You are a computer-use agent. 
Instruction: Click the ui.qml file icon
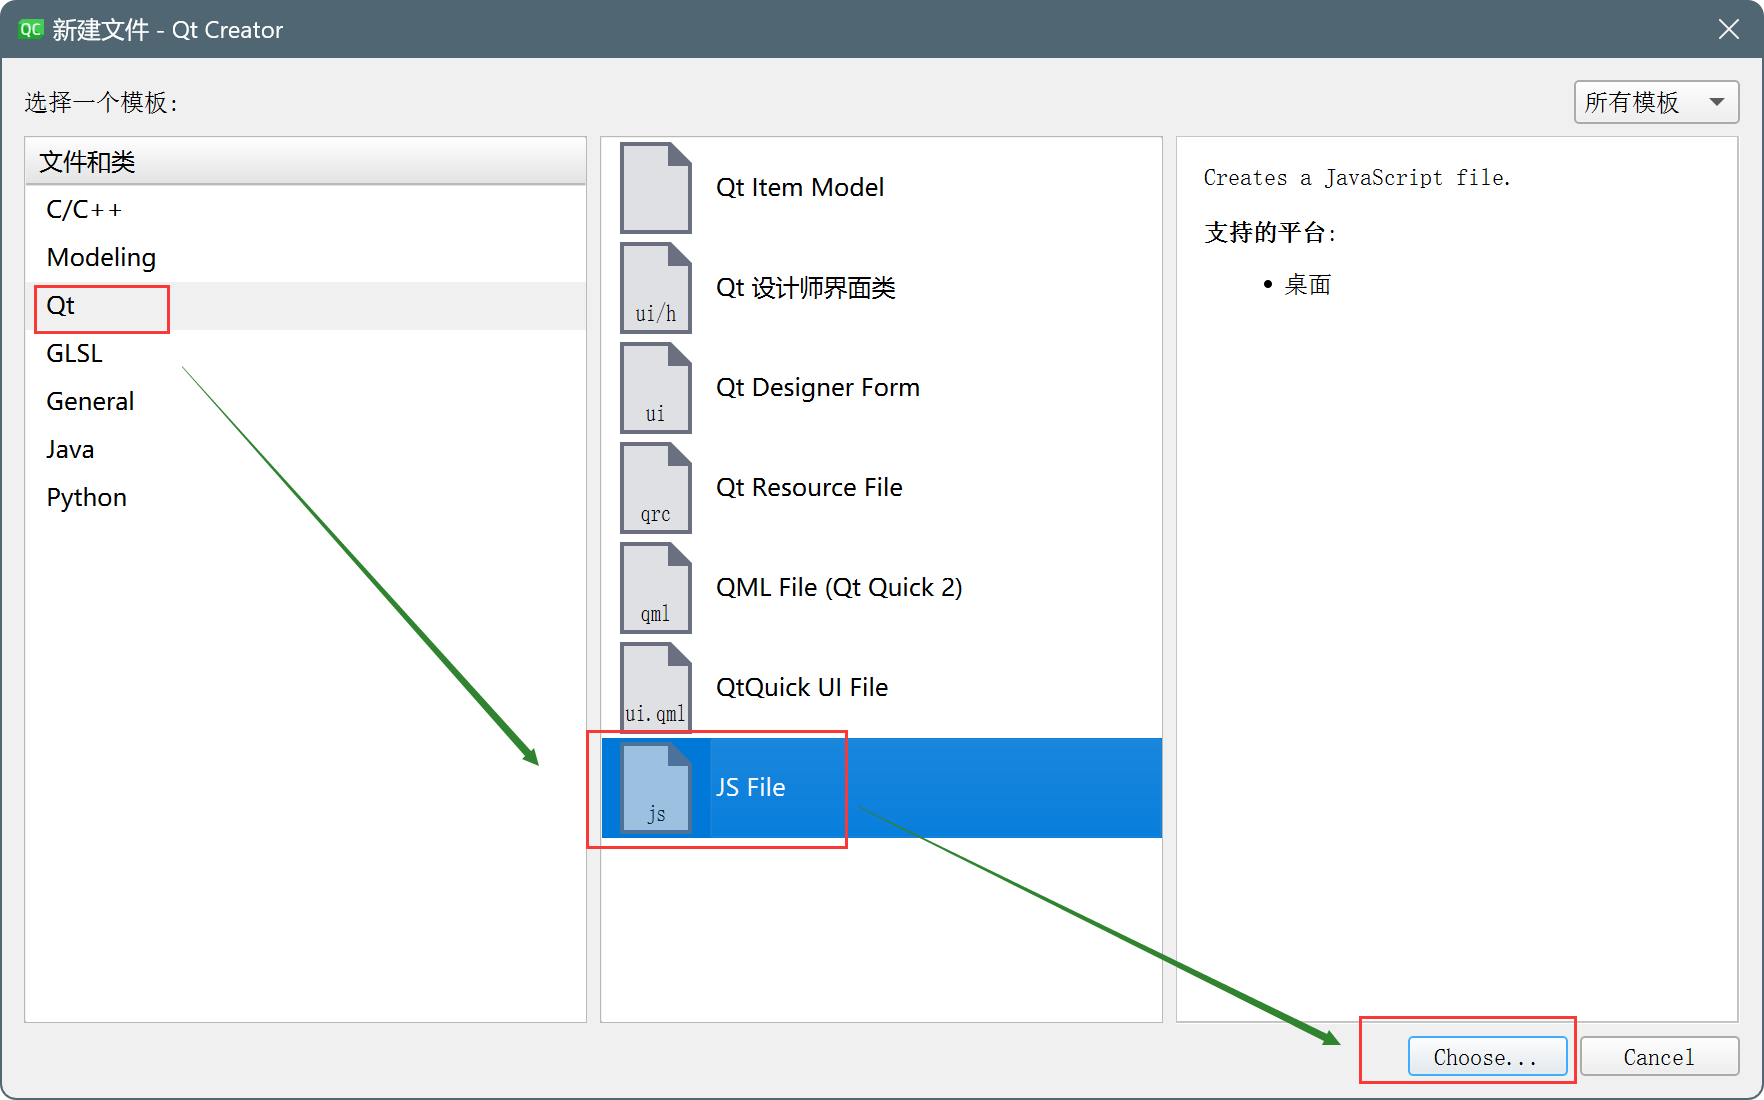655,688
